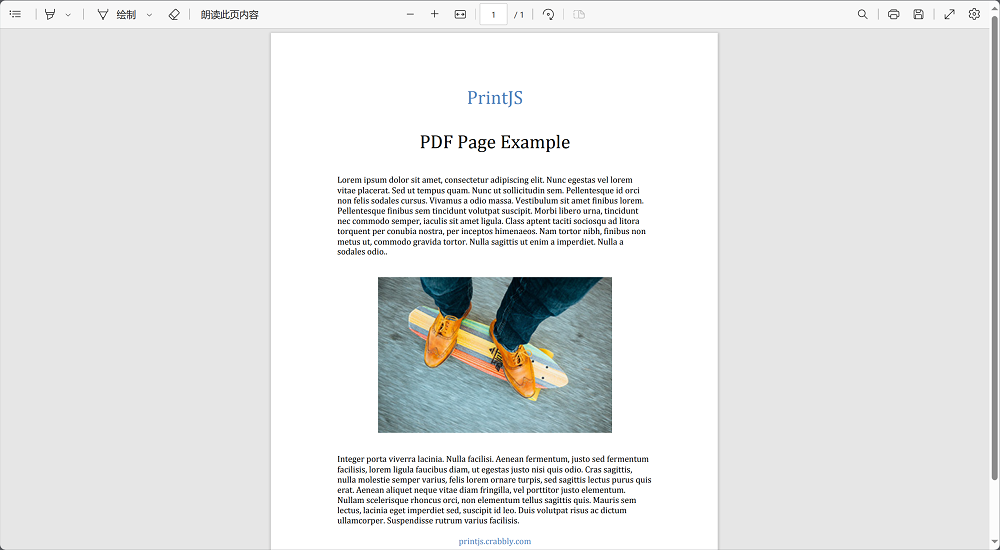The image size is (1000, 550).
Task: Click the PDF Page Example title
Action: coord(495,142)
